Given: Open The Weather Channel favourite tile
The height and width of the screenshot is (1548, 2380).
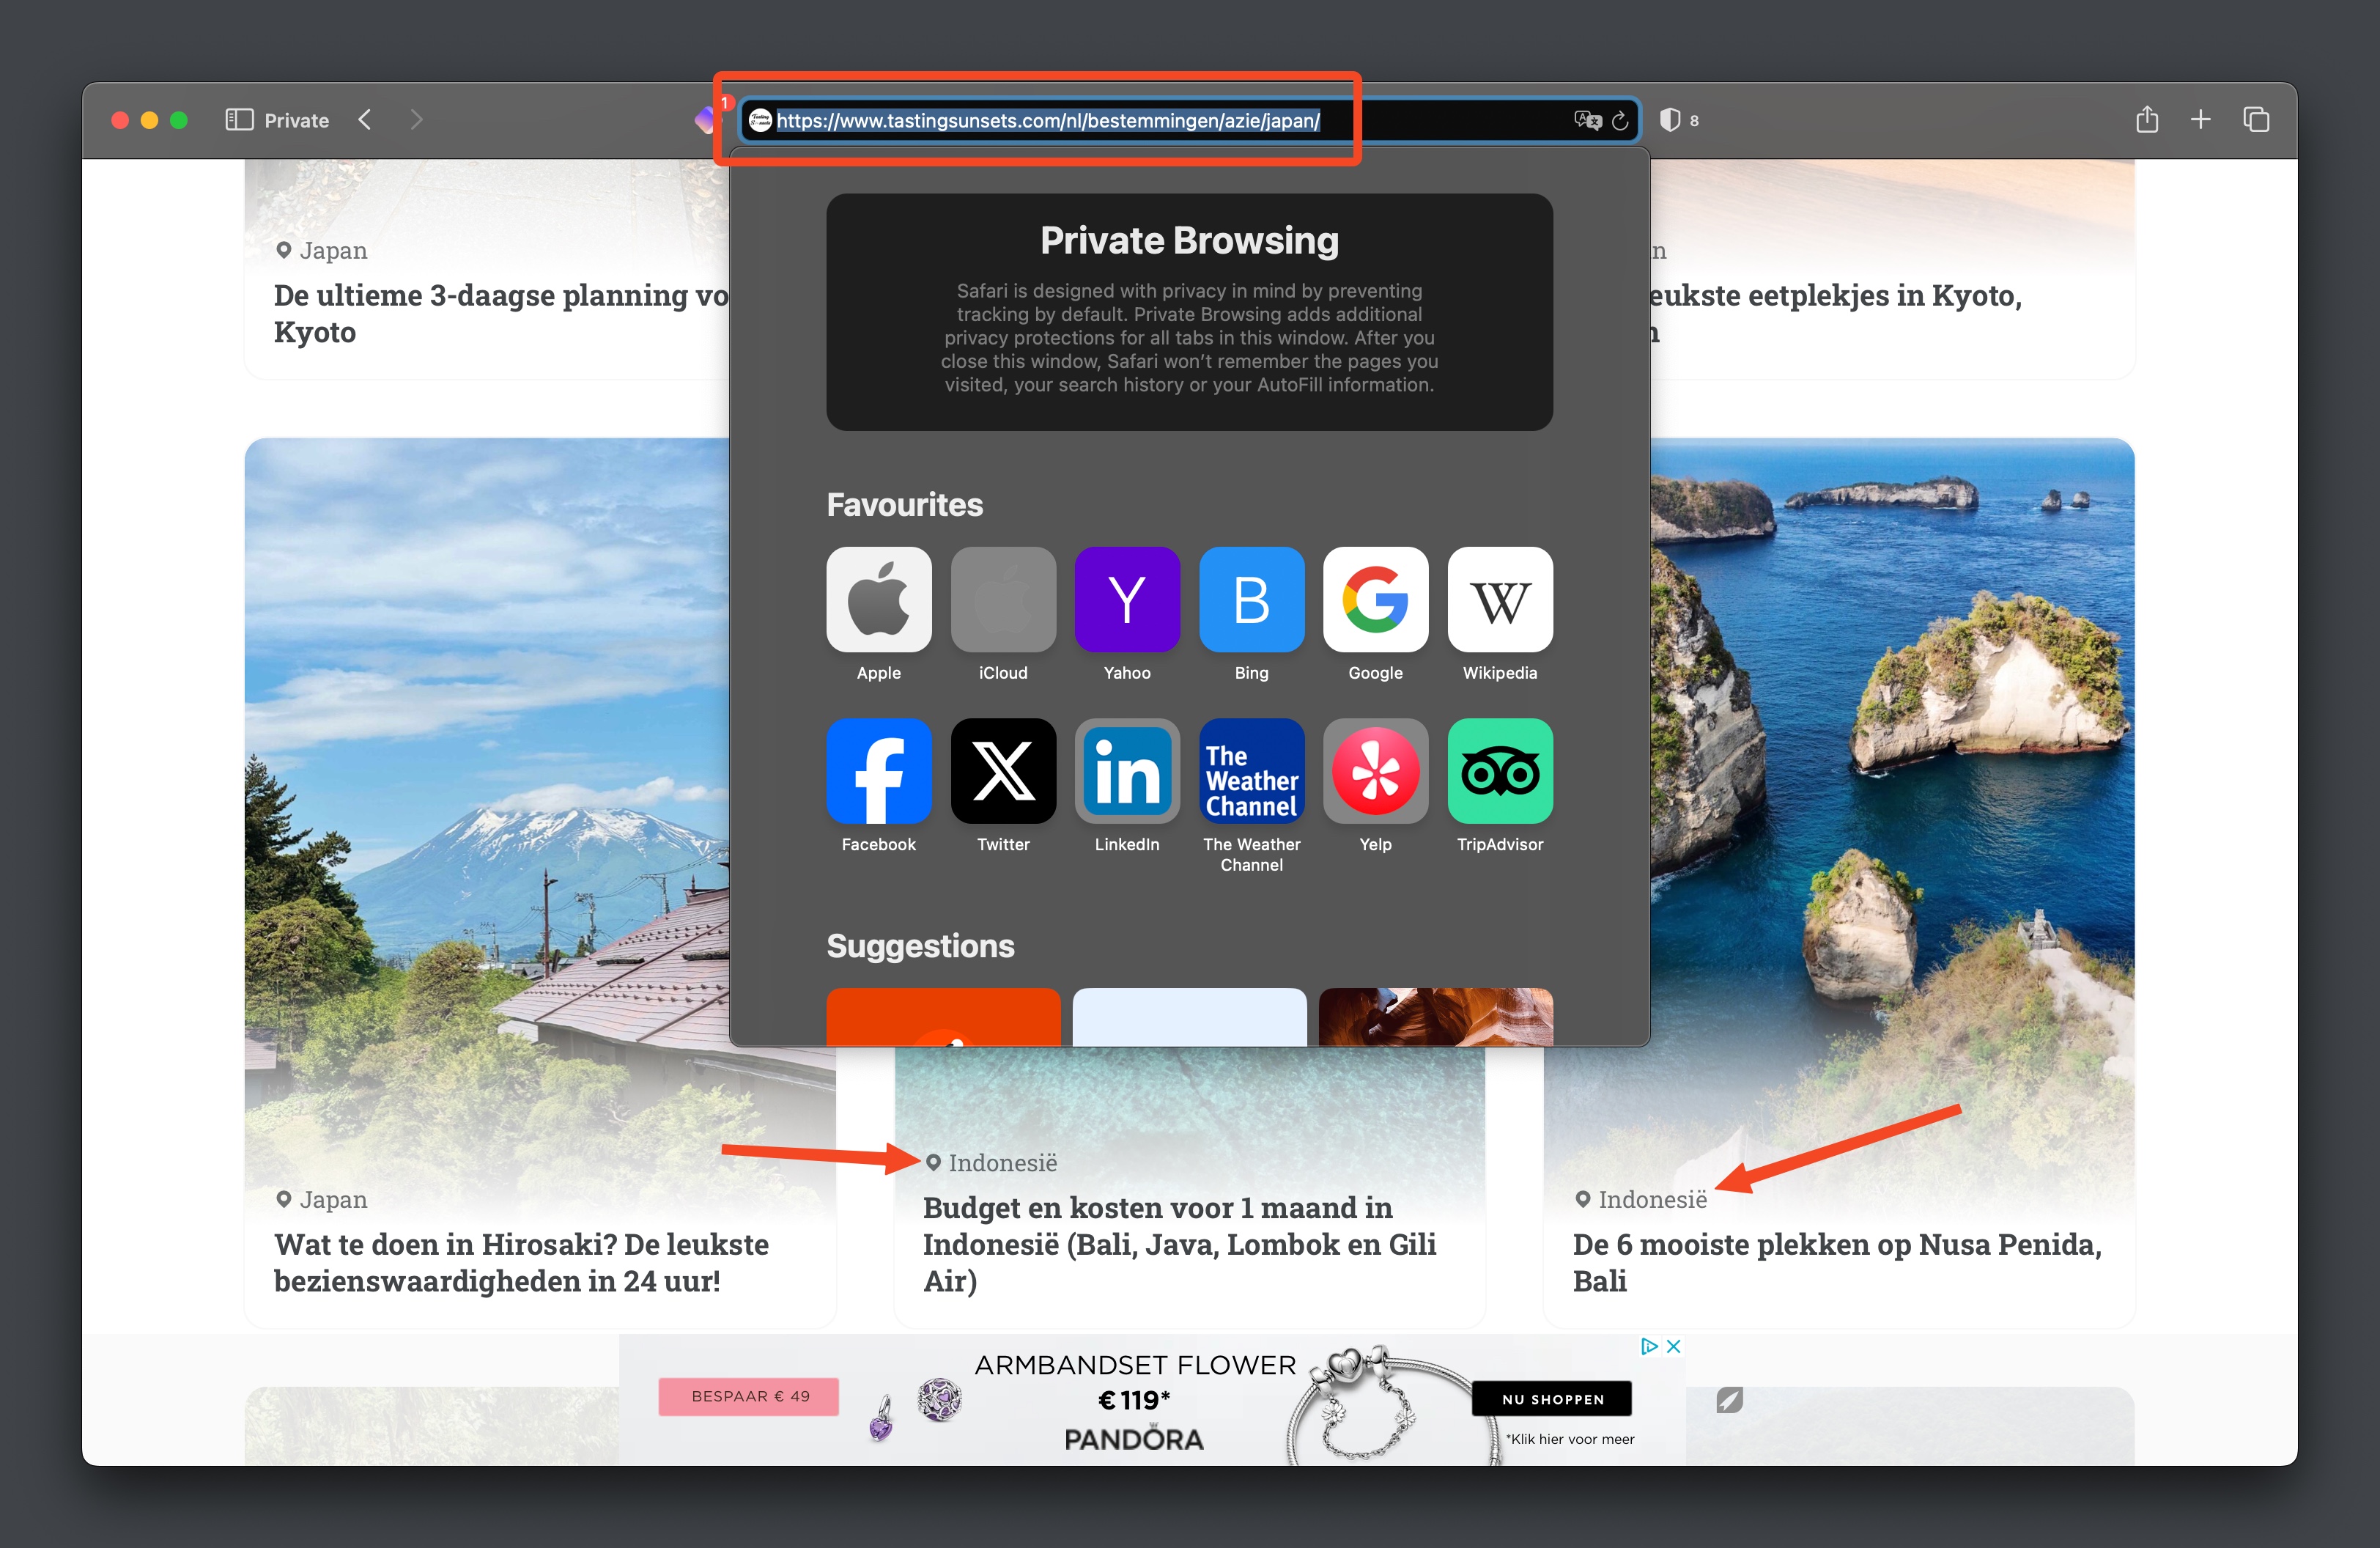Looking at the screenshot, I should point(1251,771).
